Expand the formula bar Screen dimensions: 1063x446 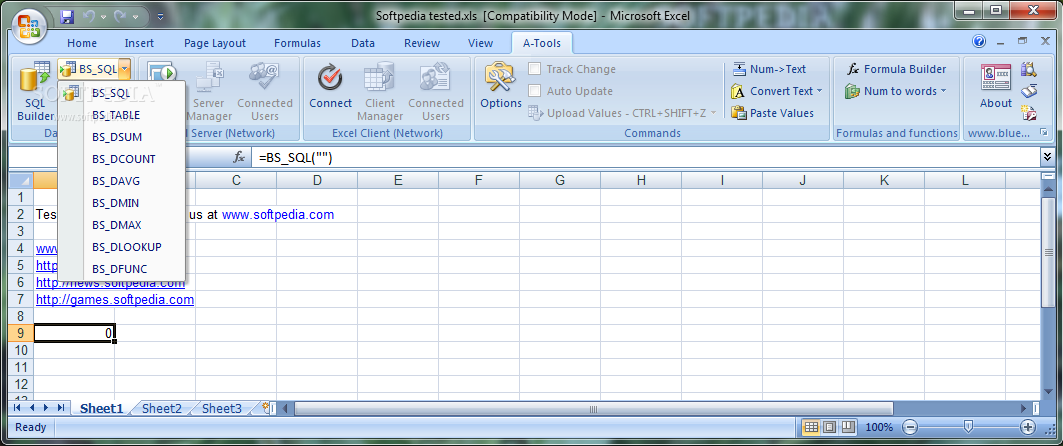tap(1048, 157)
